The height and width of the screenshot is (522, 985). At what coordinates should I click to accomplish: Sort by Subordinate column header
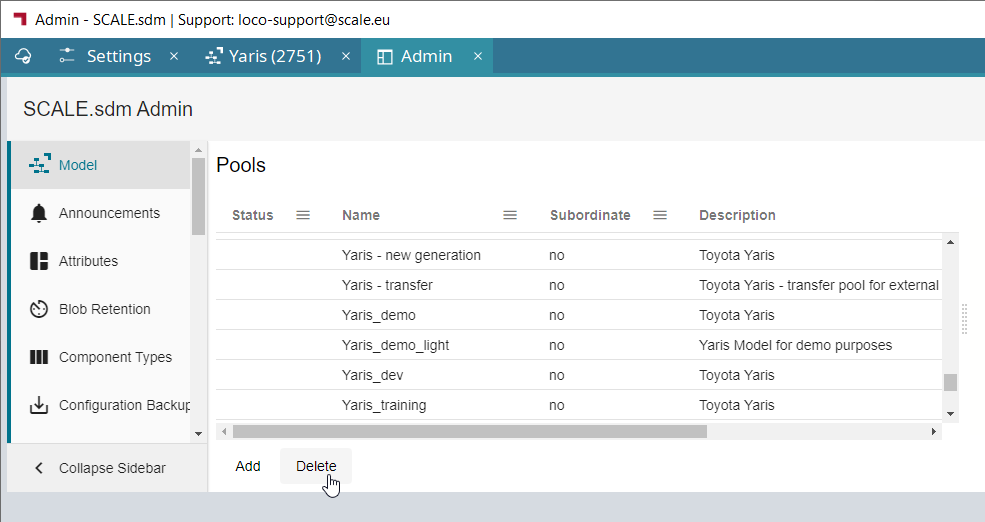point(590,215)
